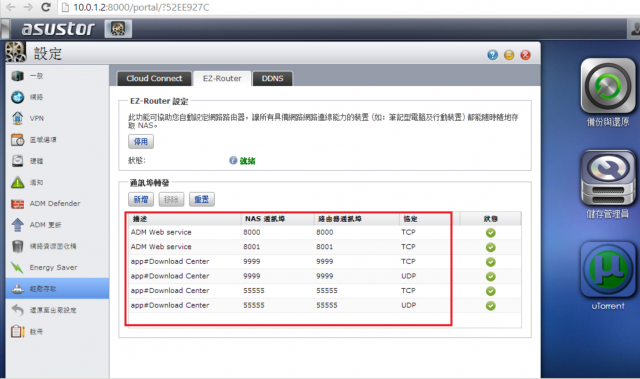Open the 網路 network settings icon
This screenshot has width=640, height=379.
click(17, 97)
